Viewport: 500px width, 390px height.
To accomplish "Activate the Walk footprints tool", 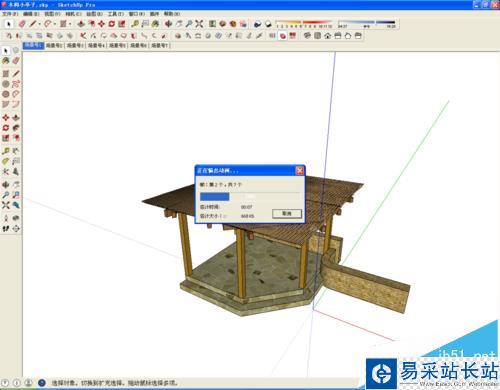I will [6, 229].
